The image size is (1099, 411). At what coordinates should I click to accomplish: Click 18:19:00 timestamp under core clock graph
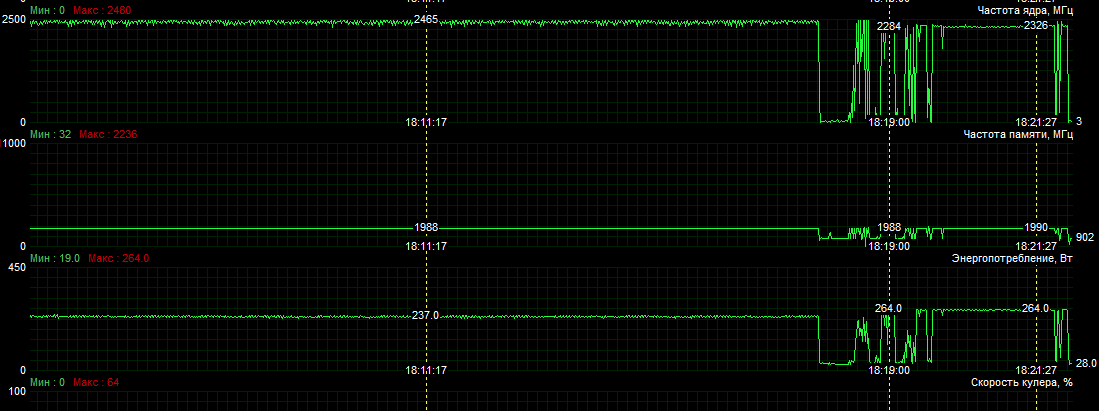tap(889, 121)
